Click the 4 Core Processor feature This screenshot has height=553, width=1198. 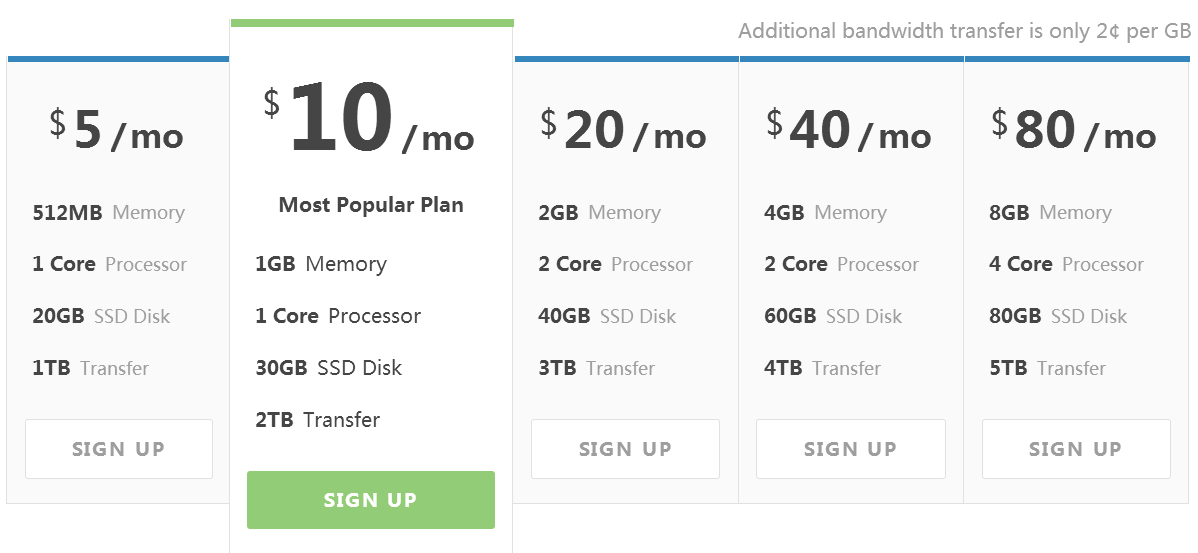click(1067, 264)
